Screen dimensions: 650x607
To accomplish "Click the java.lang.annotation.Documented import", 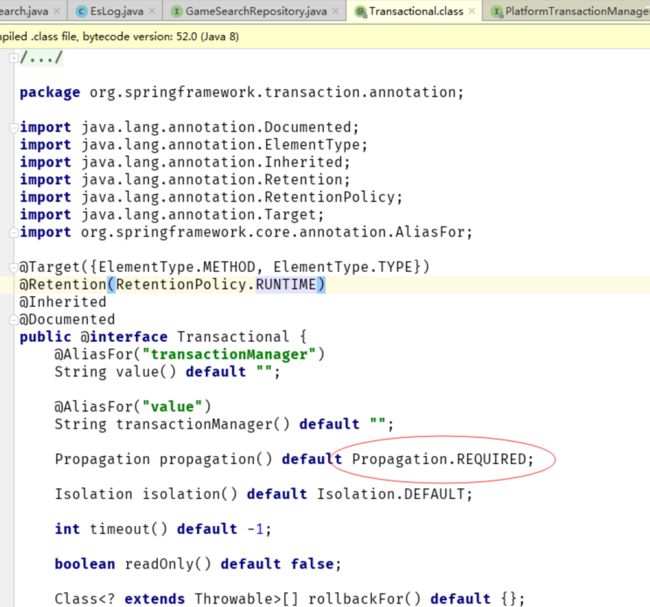I will pyautogui.click(x=216, y=127).
